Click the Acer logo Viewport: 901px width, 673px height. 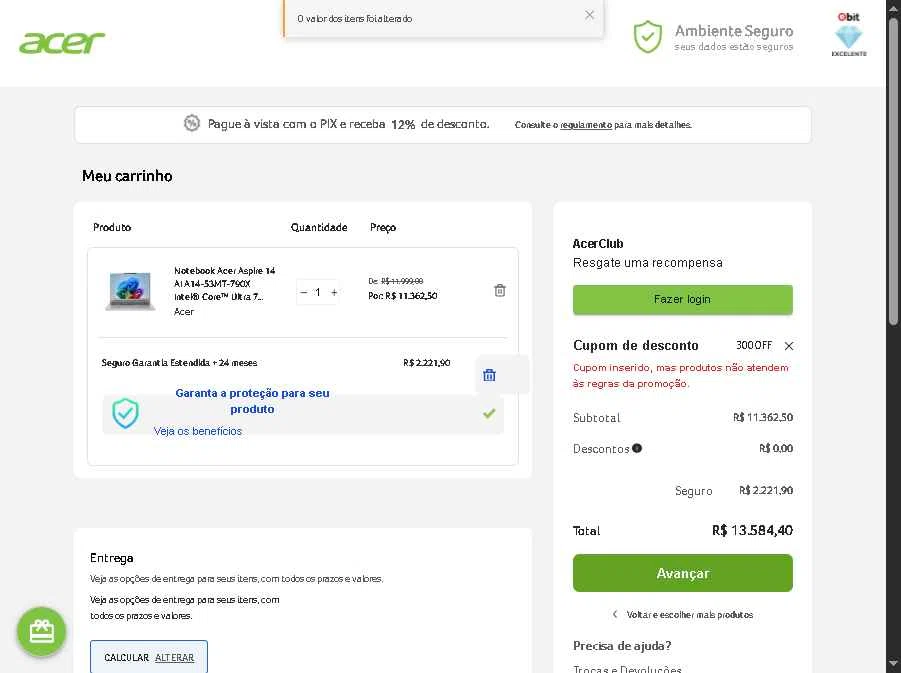(62, 43)
